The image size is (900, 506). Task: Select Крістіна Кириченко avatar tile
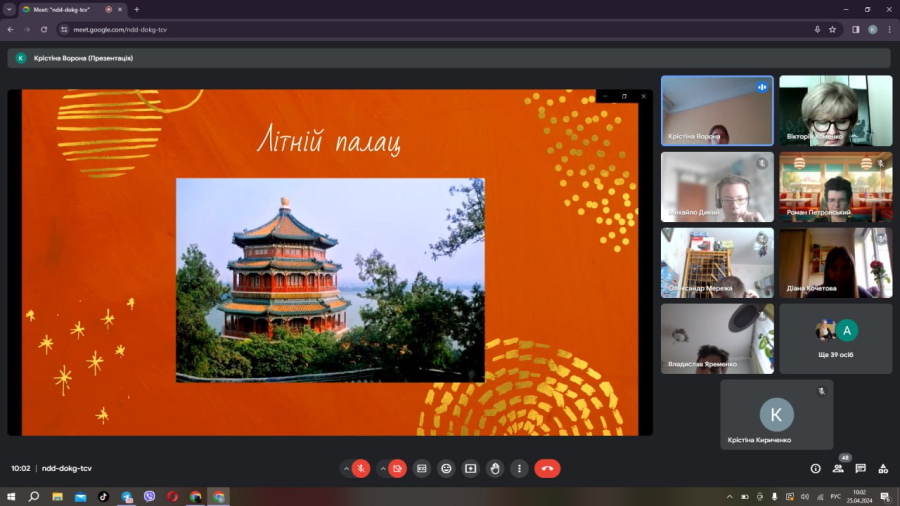coord(777,415)
